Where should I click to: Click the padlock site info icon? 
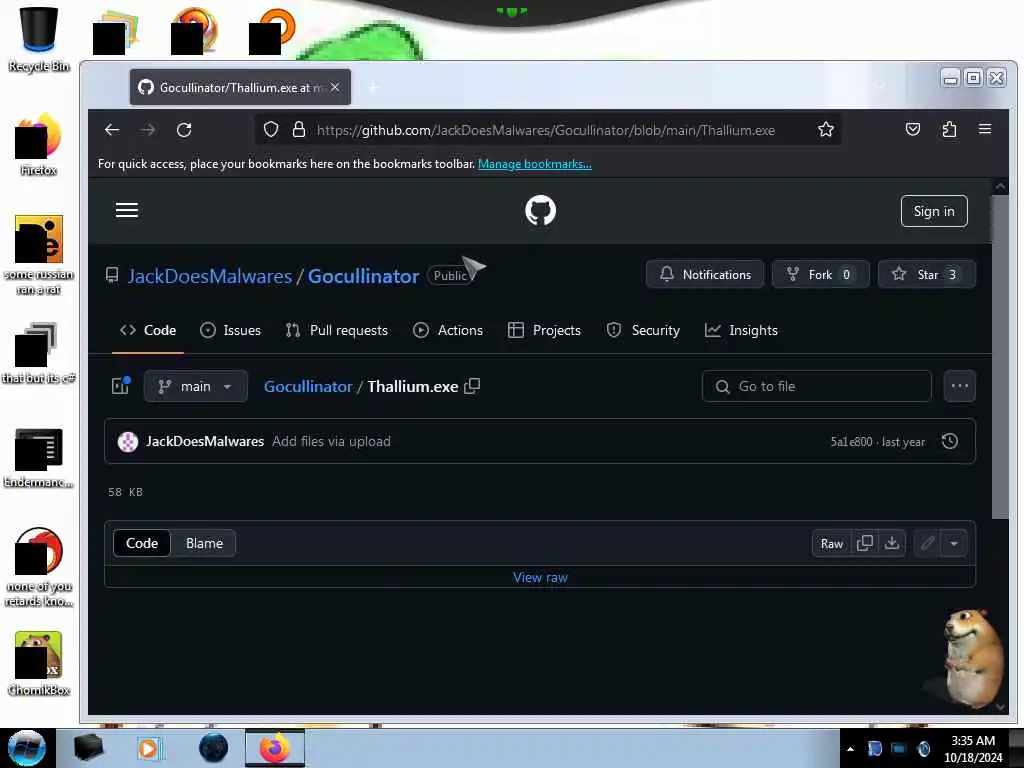click(298, 130)
